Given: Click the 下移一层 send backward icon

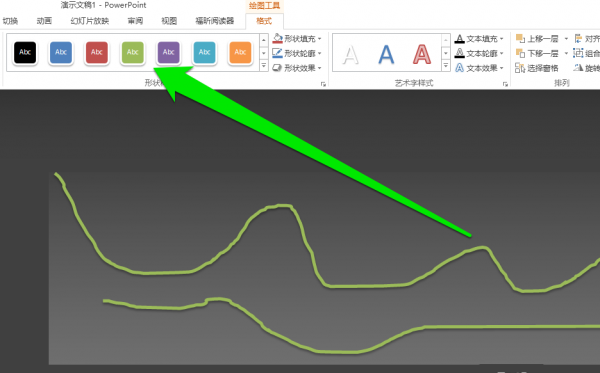Looking at the screenshot, I should [x=520, y=53].
